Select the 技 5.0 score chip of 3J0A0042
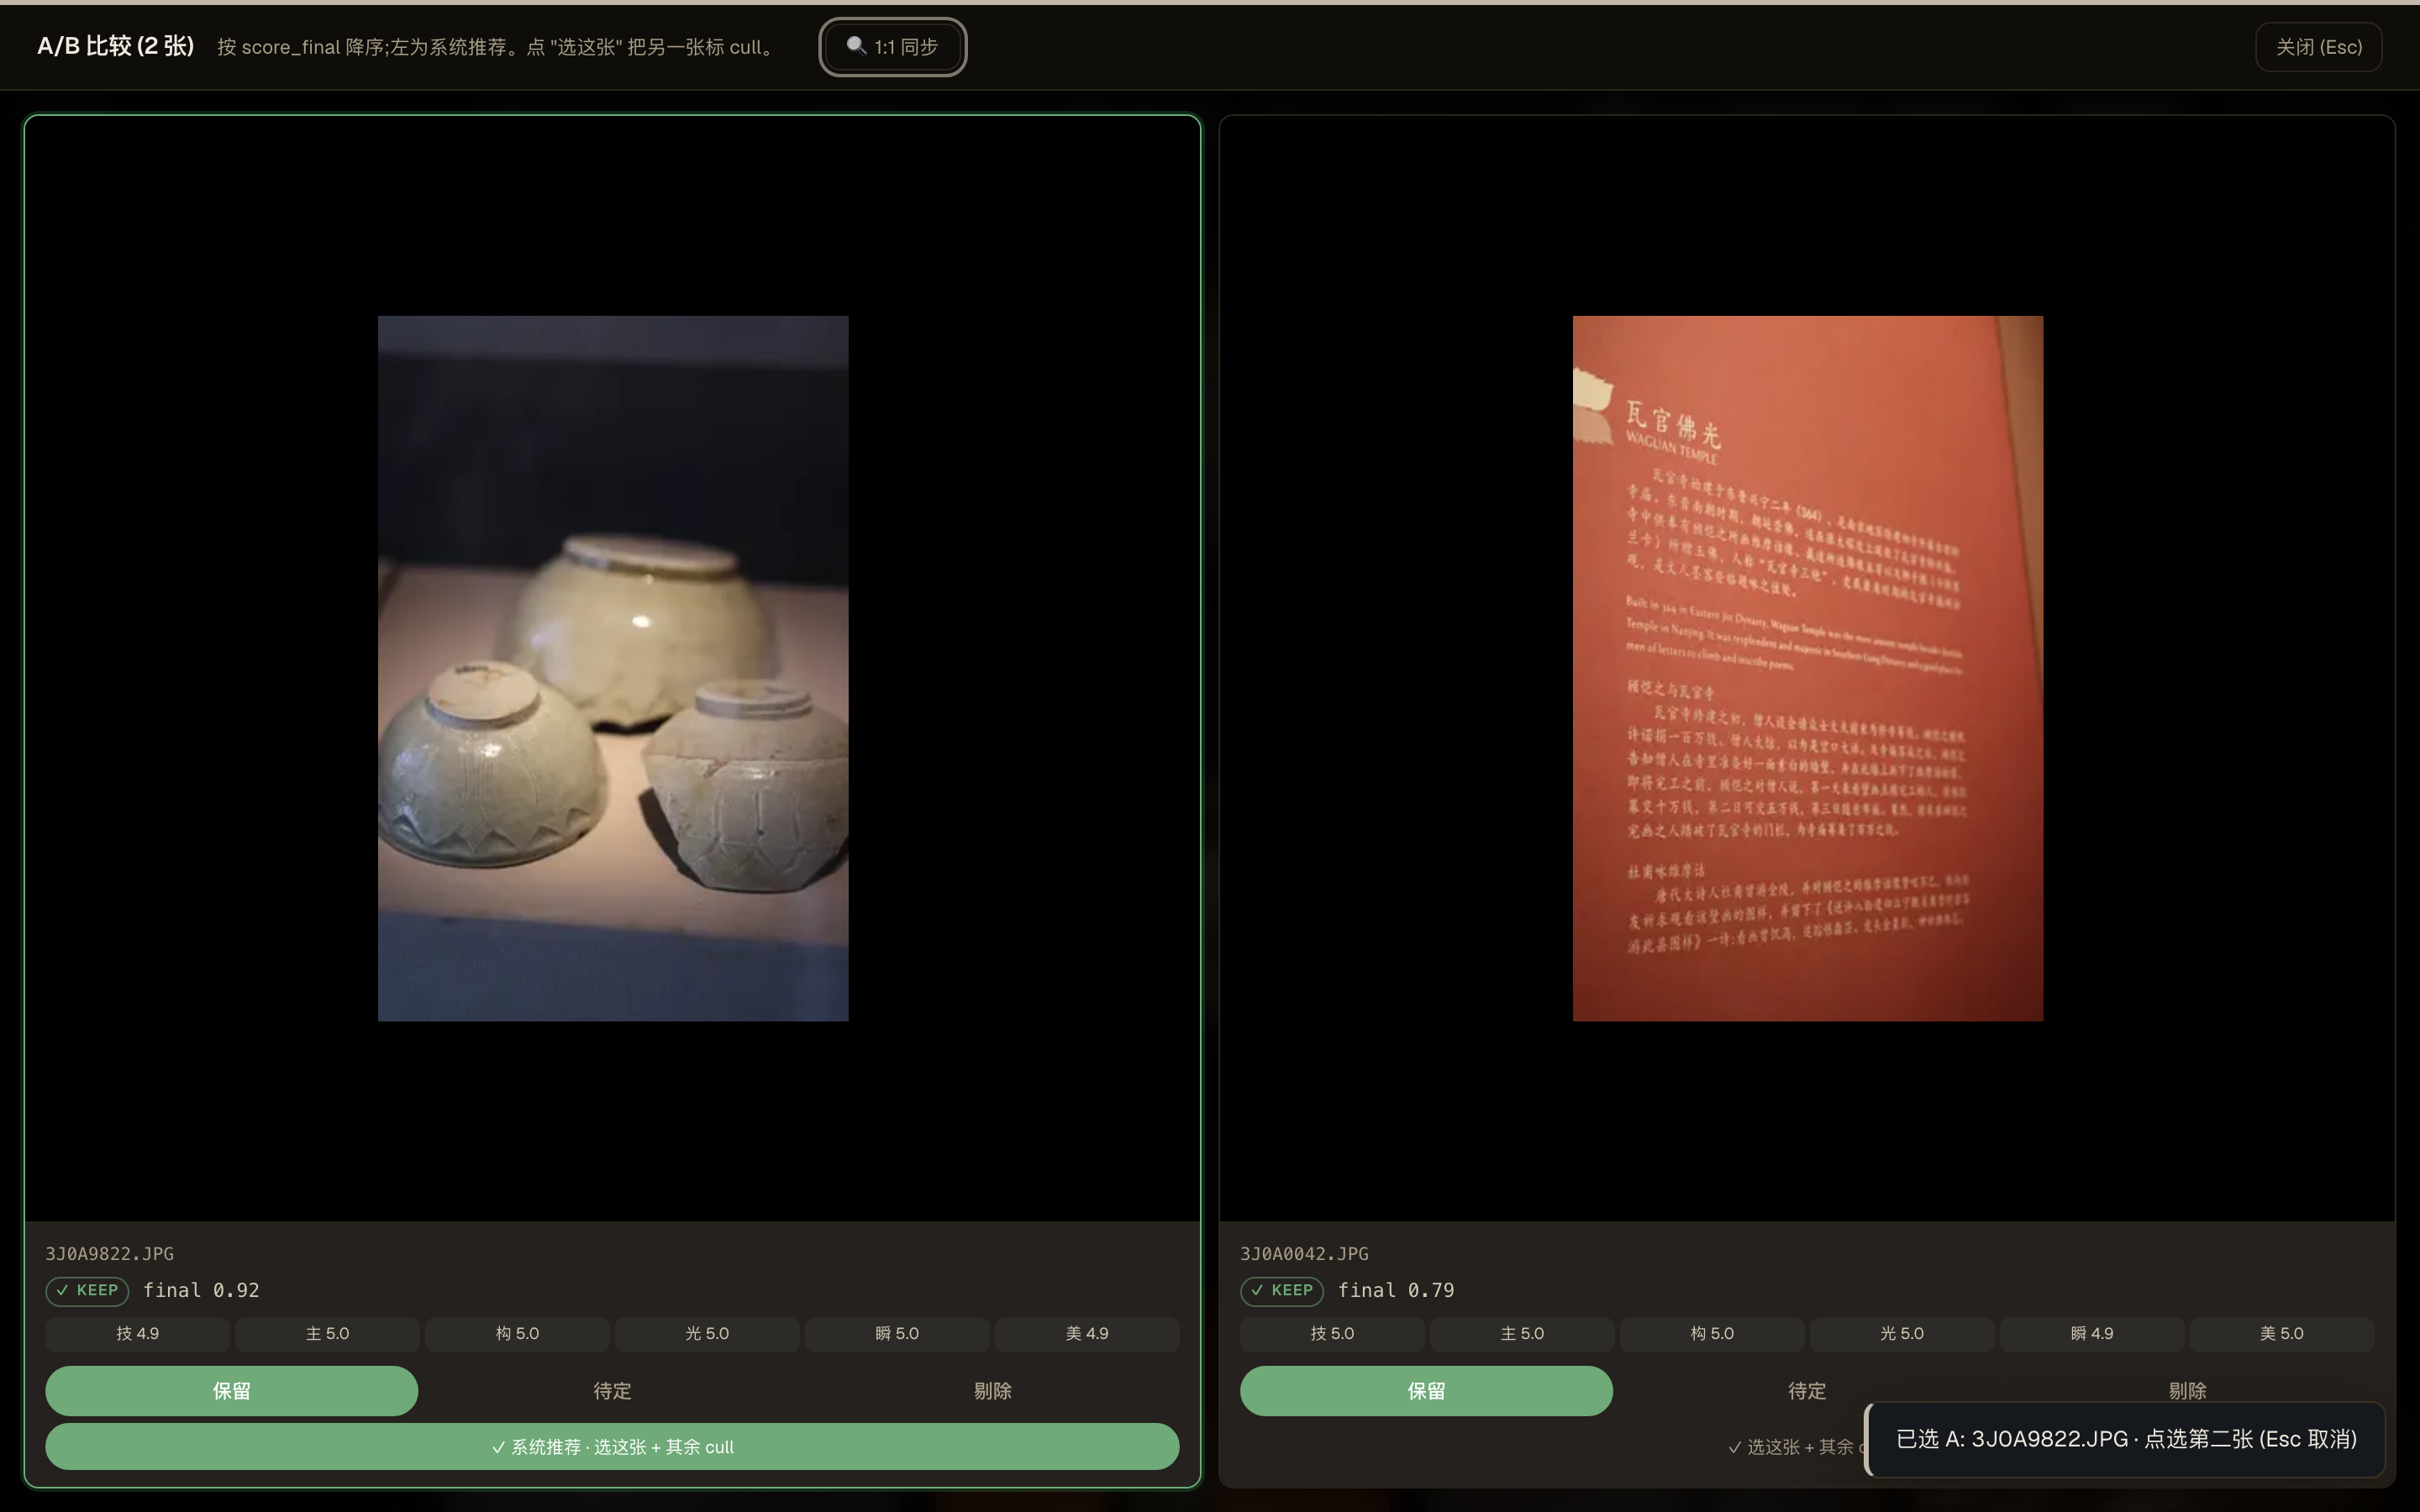Image resolution: width=2420 pixels, height=1512 pixels. 1332,1333
